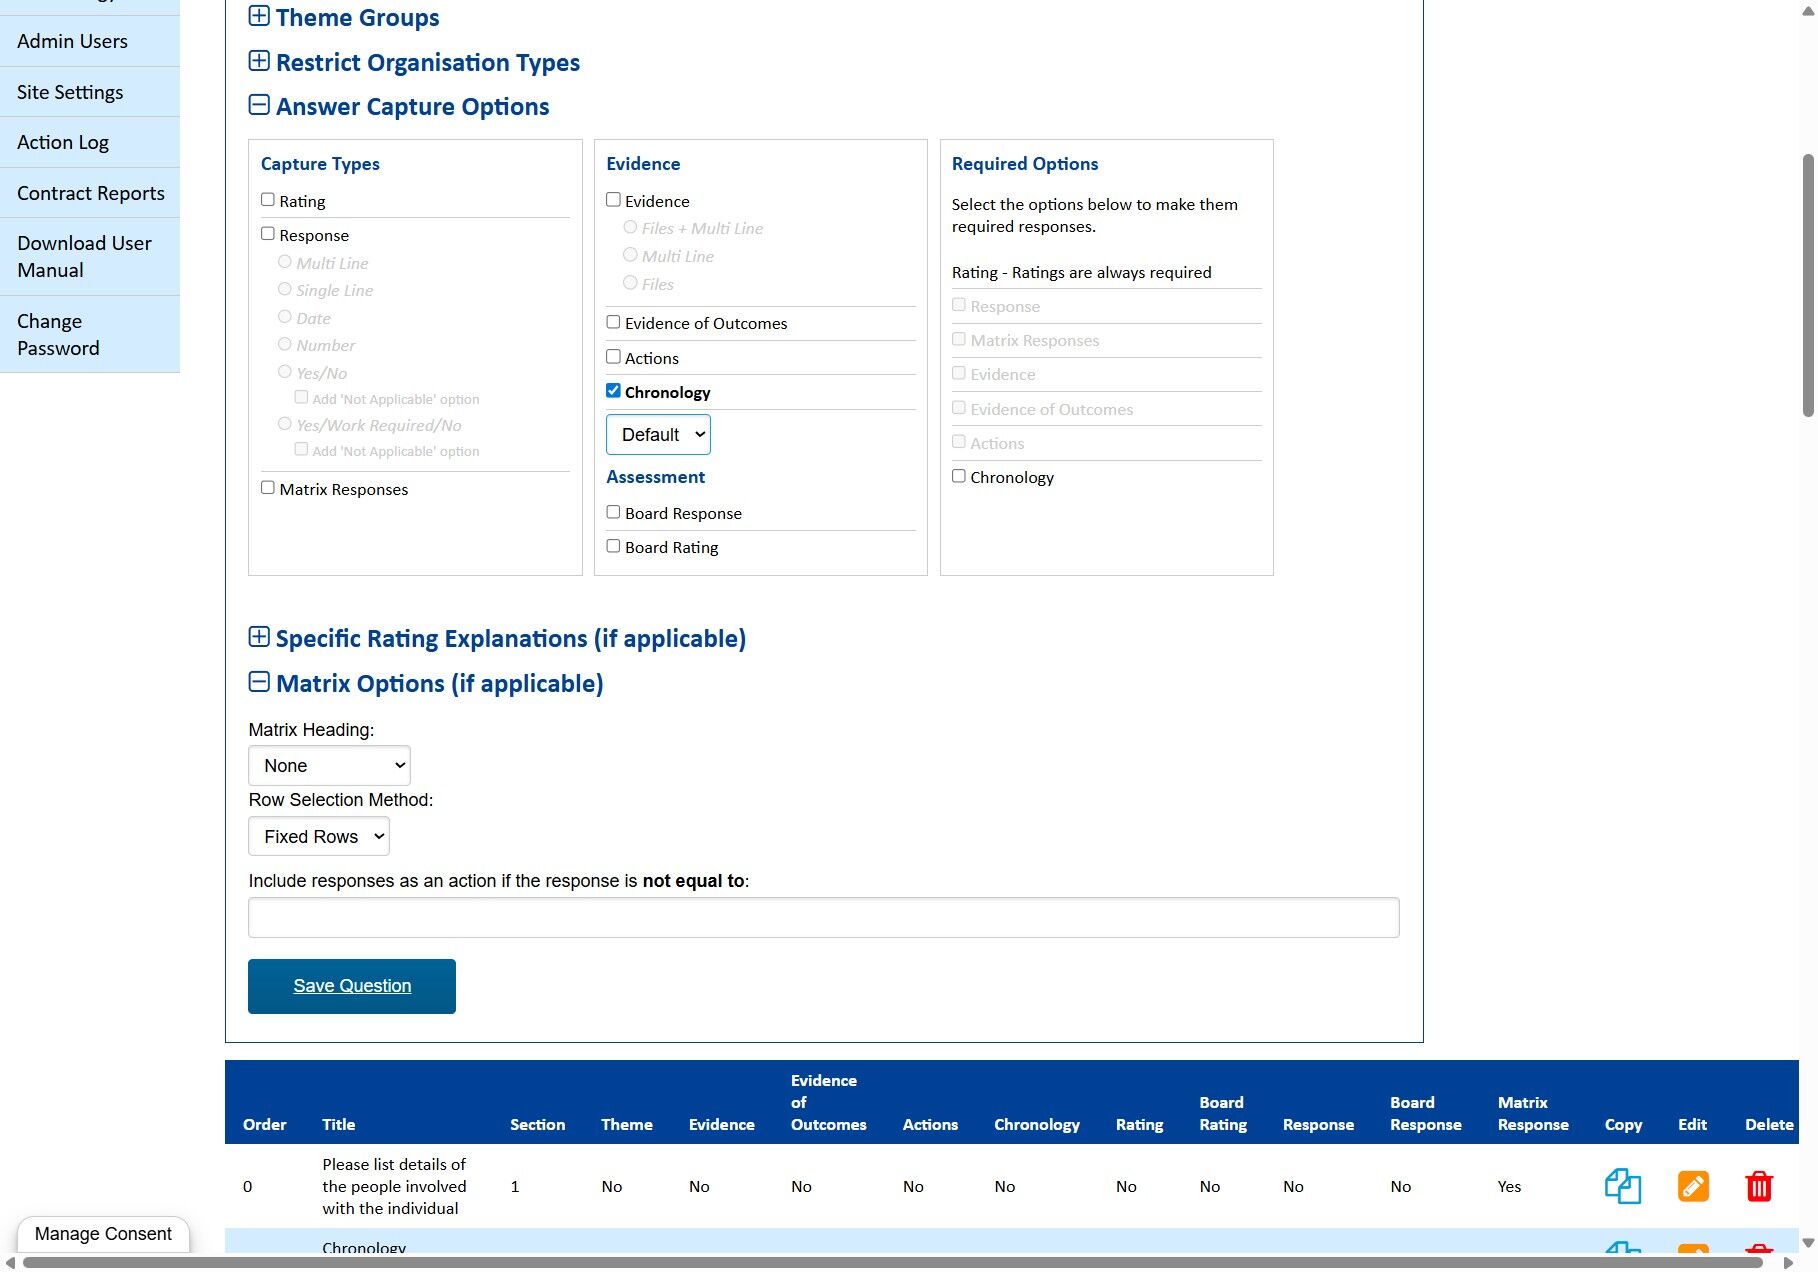Image resolution: width=1818 pixels, height=1272 pixels.
Task: Collapse the Matrix Options section
Action: (259, 683)
